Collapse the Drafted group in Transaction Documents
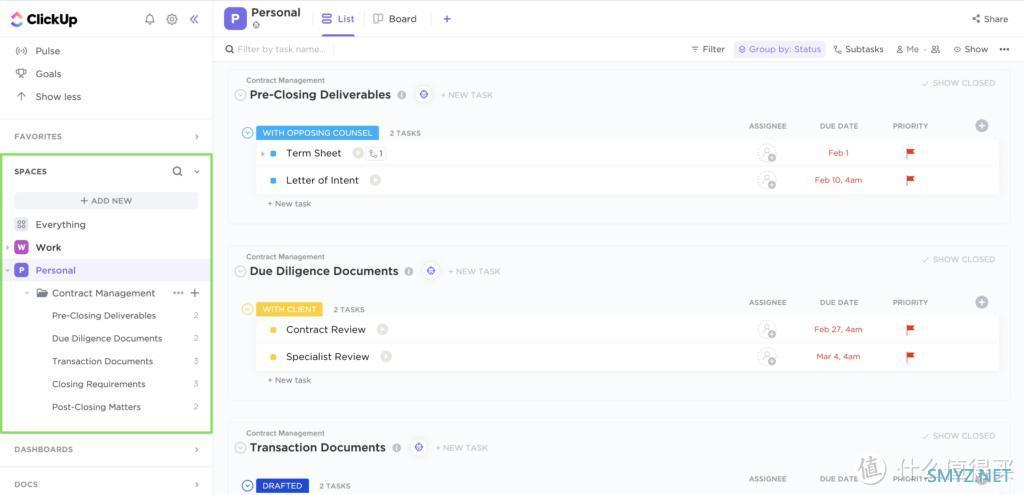The width and height of the screenshot is (1024, 495). tap(247, 486)
